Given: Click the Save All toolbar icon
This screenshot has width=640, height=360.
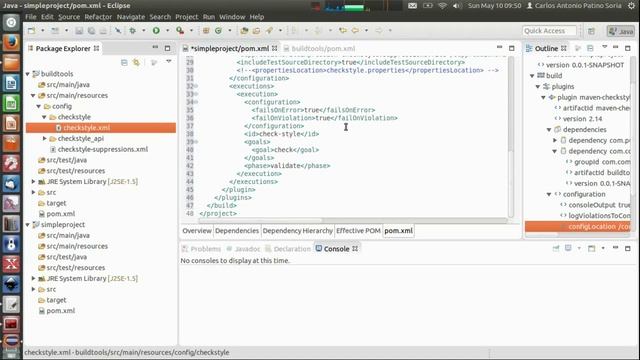Looking at the screenshot, I should tap(91, 31).
